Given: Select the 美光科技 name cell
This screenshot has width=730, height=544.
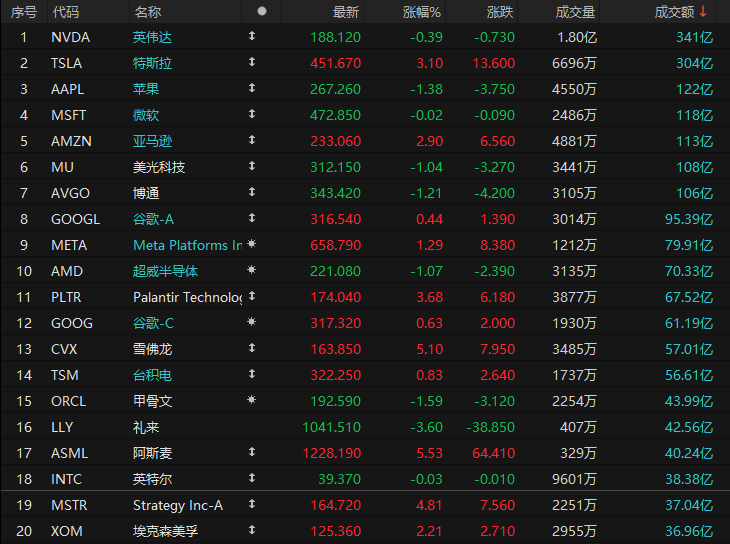Looking at the screenshot, I should coord(159,167).
